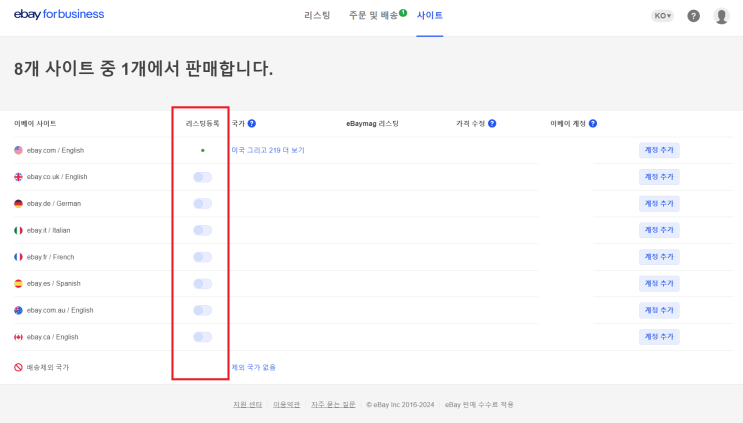The height and width of the screenshot is (423, 743).
Task: Click the Italian flag icon for ebay.it
Action: 18,230
